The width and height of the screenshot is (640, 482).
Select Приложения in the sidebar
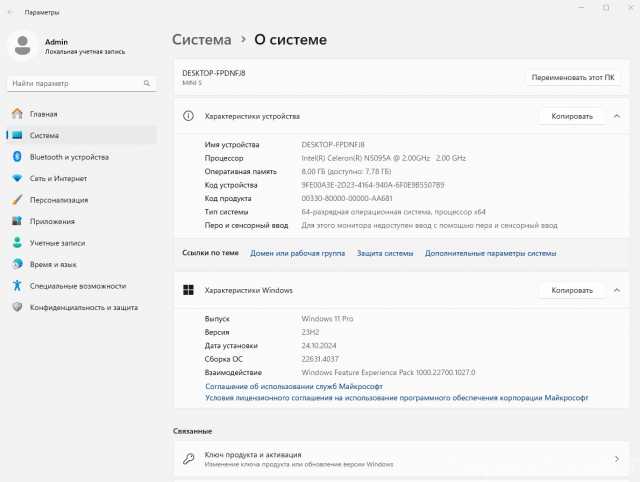[52, 221]
